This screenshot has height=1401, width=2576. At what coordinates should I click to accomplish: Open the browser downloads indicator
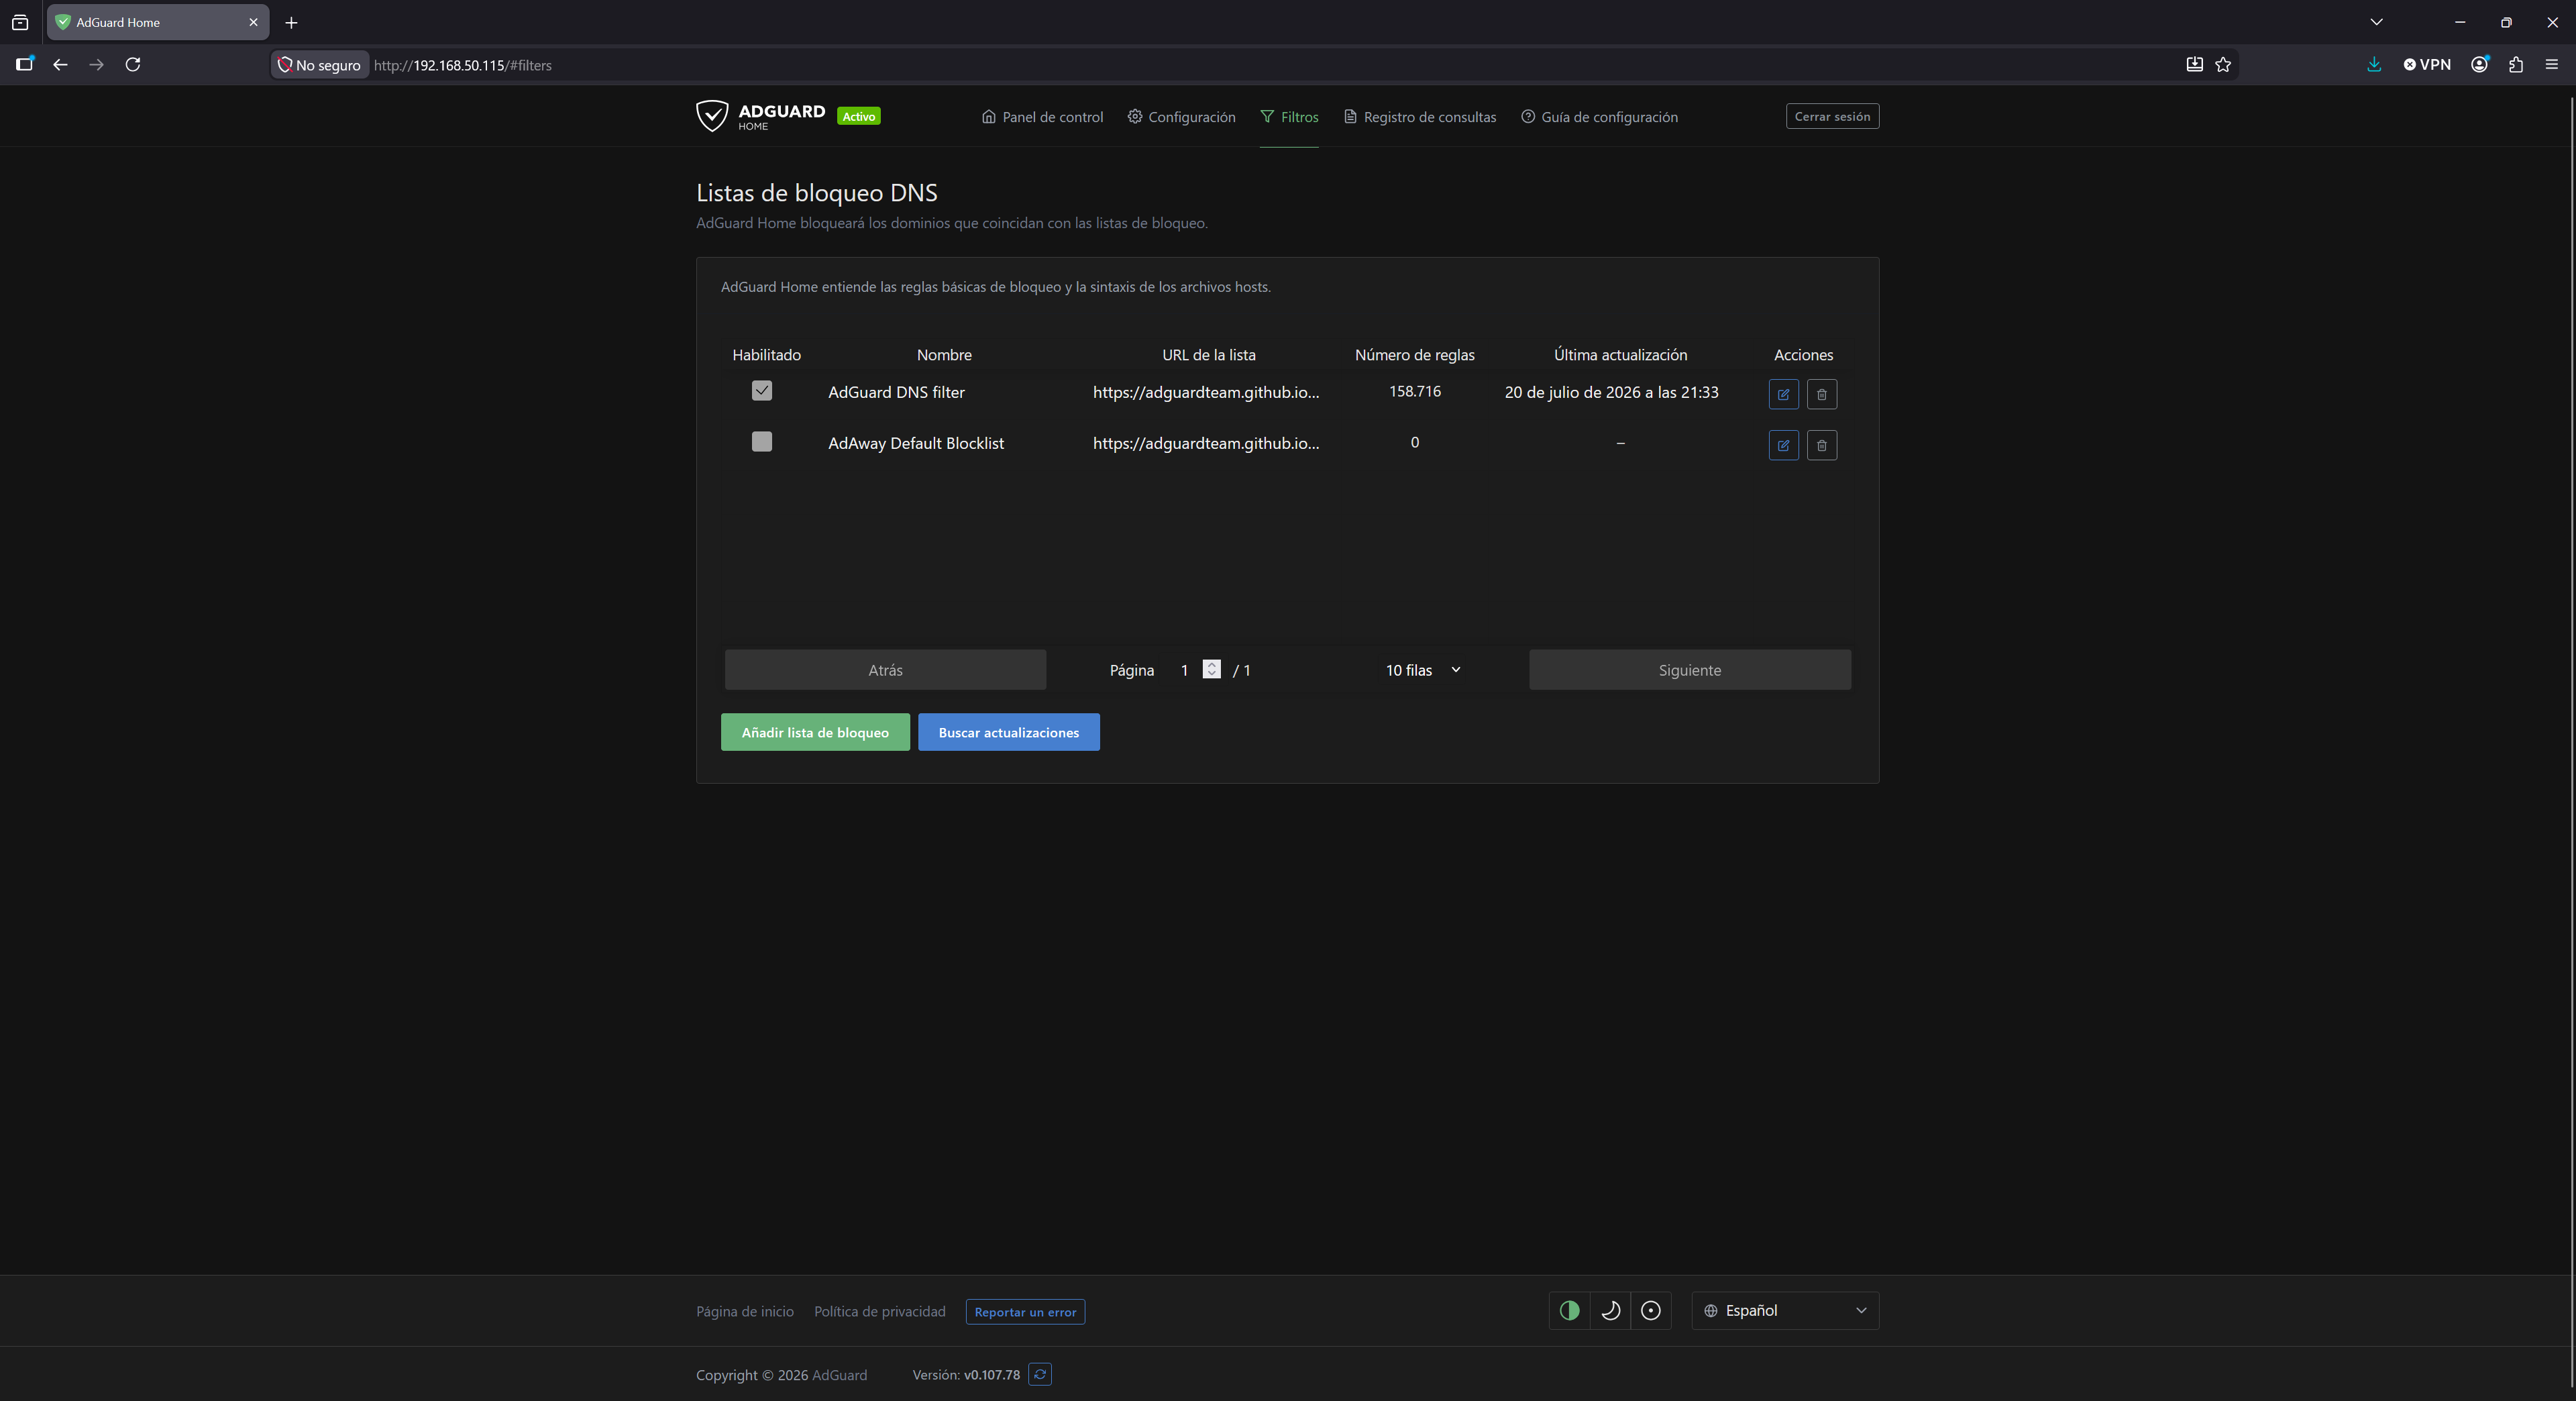click(x=2373, y=65)
